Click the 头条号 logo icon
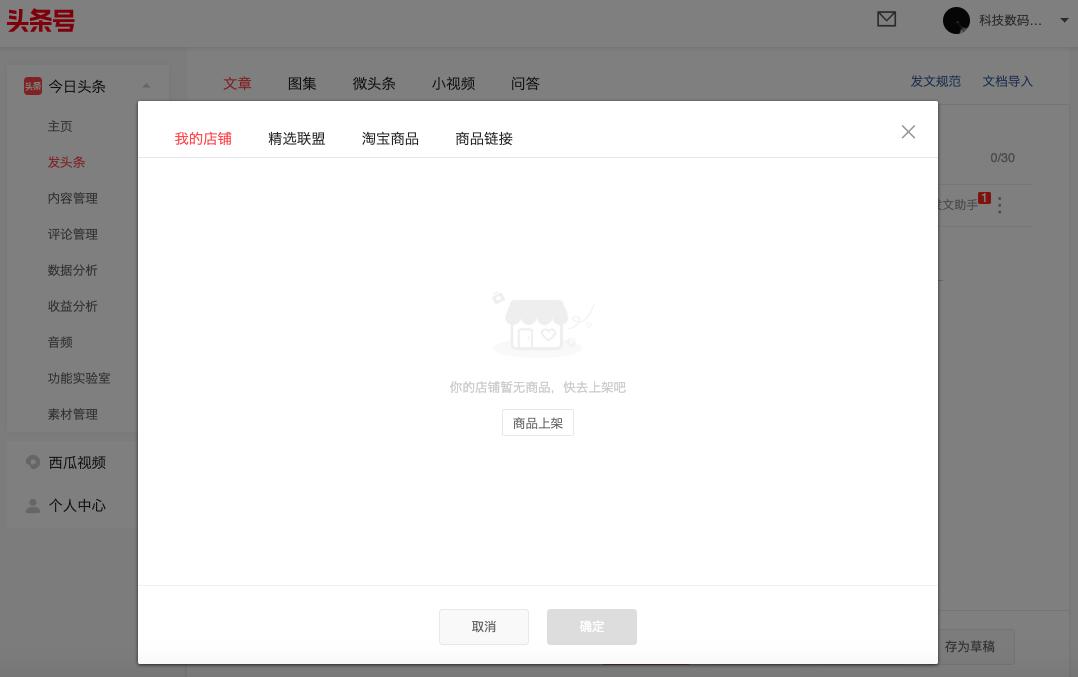Viewport: 1078px width, 677px height. pos(40,21)
